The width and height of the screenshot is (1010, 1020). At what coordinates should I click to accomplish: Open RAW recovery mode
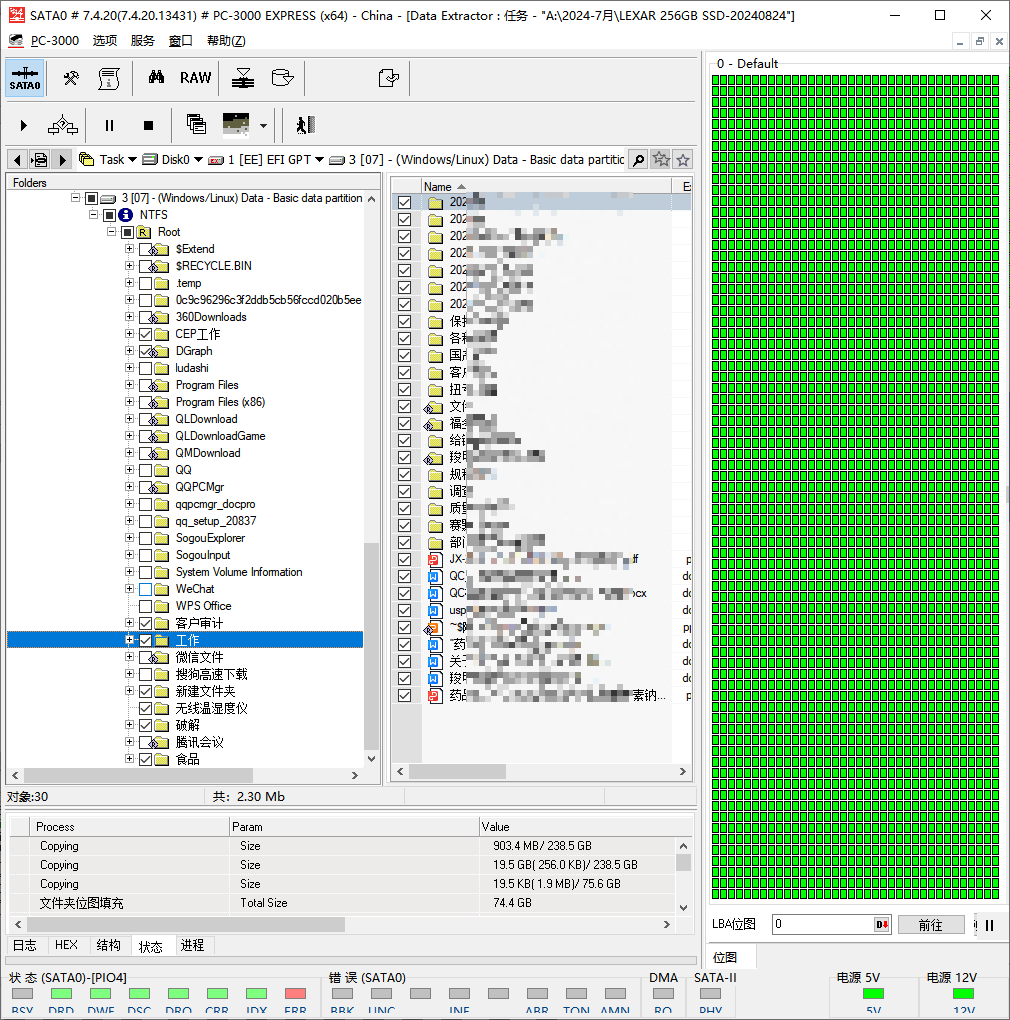pos(195,78)
